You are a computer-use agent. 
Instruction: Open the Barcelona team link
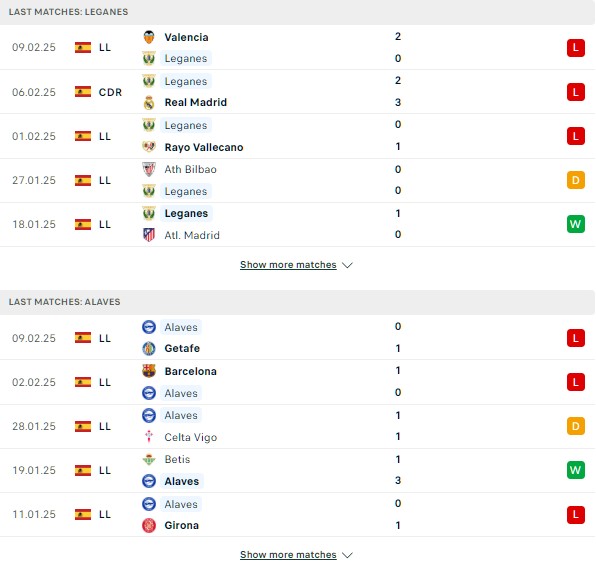point(190,371)
